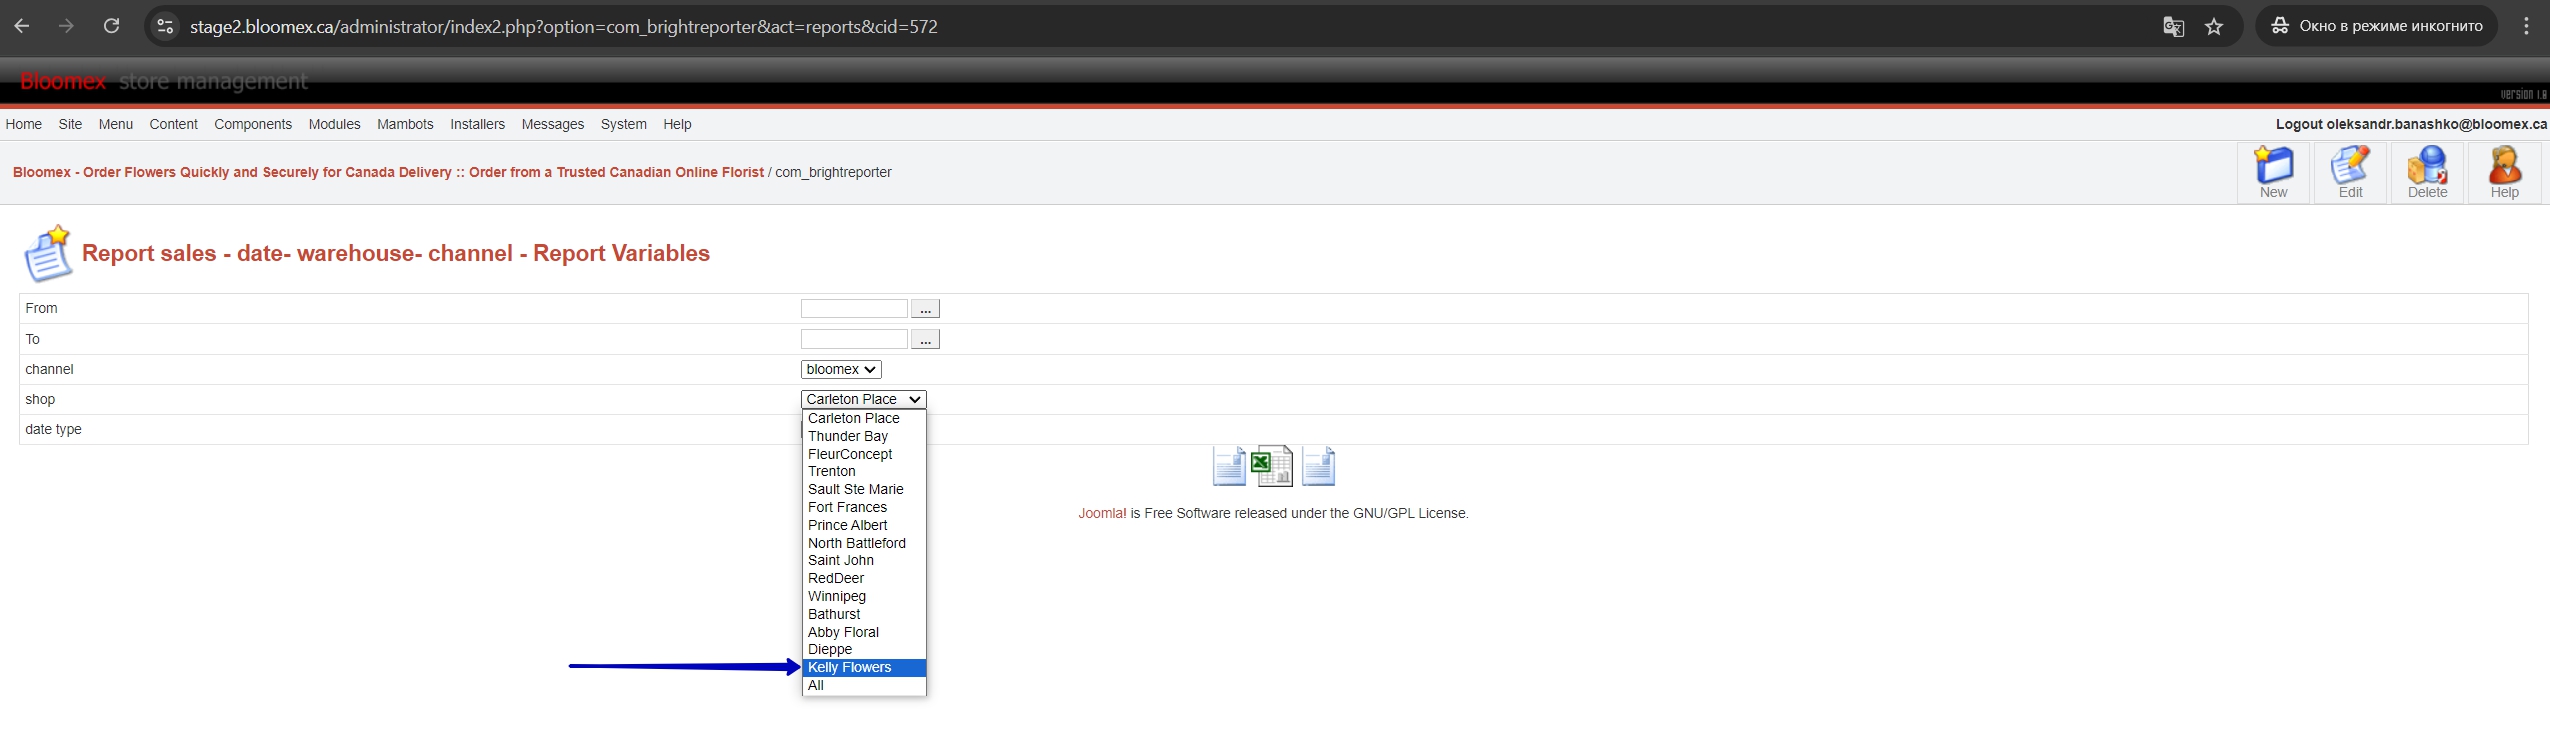Go forward with the browser forward arrow
The width and height of the screenshot is (2550, 745).
coord(66,26)
